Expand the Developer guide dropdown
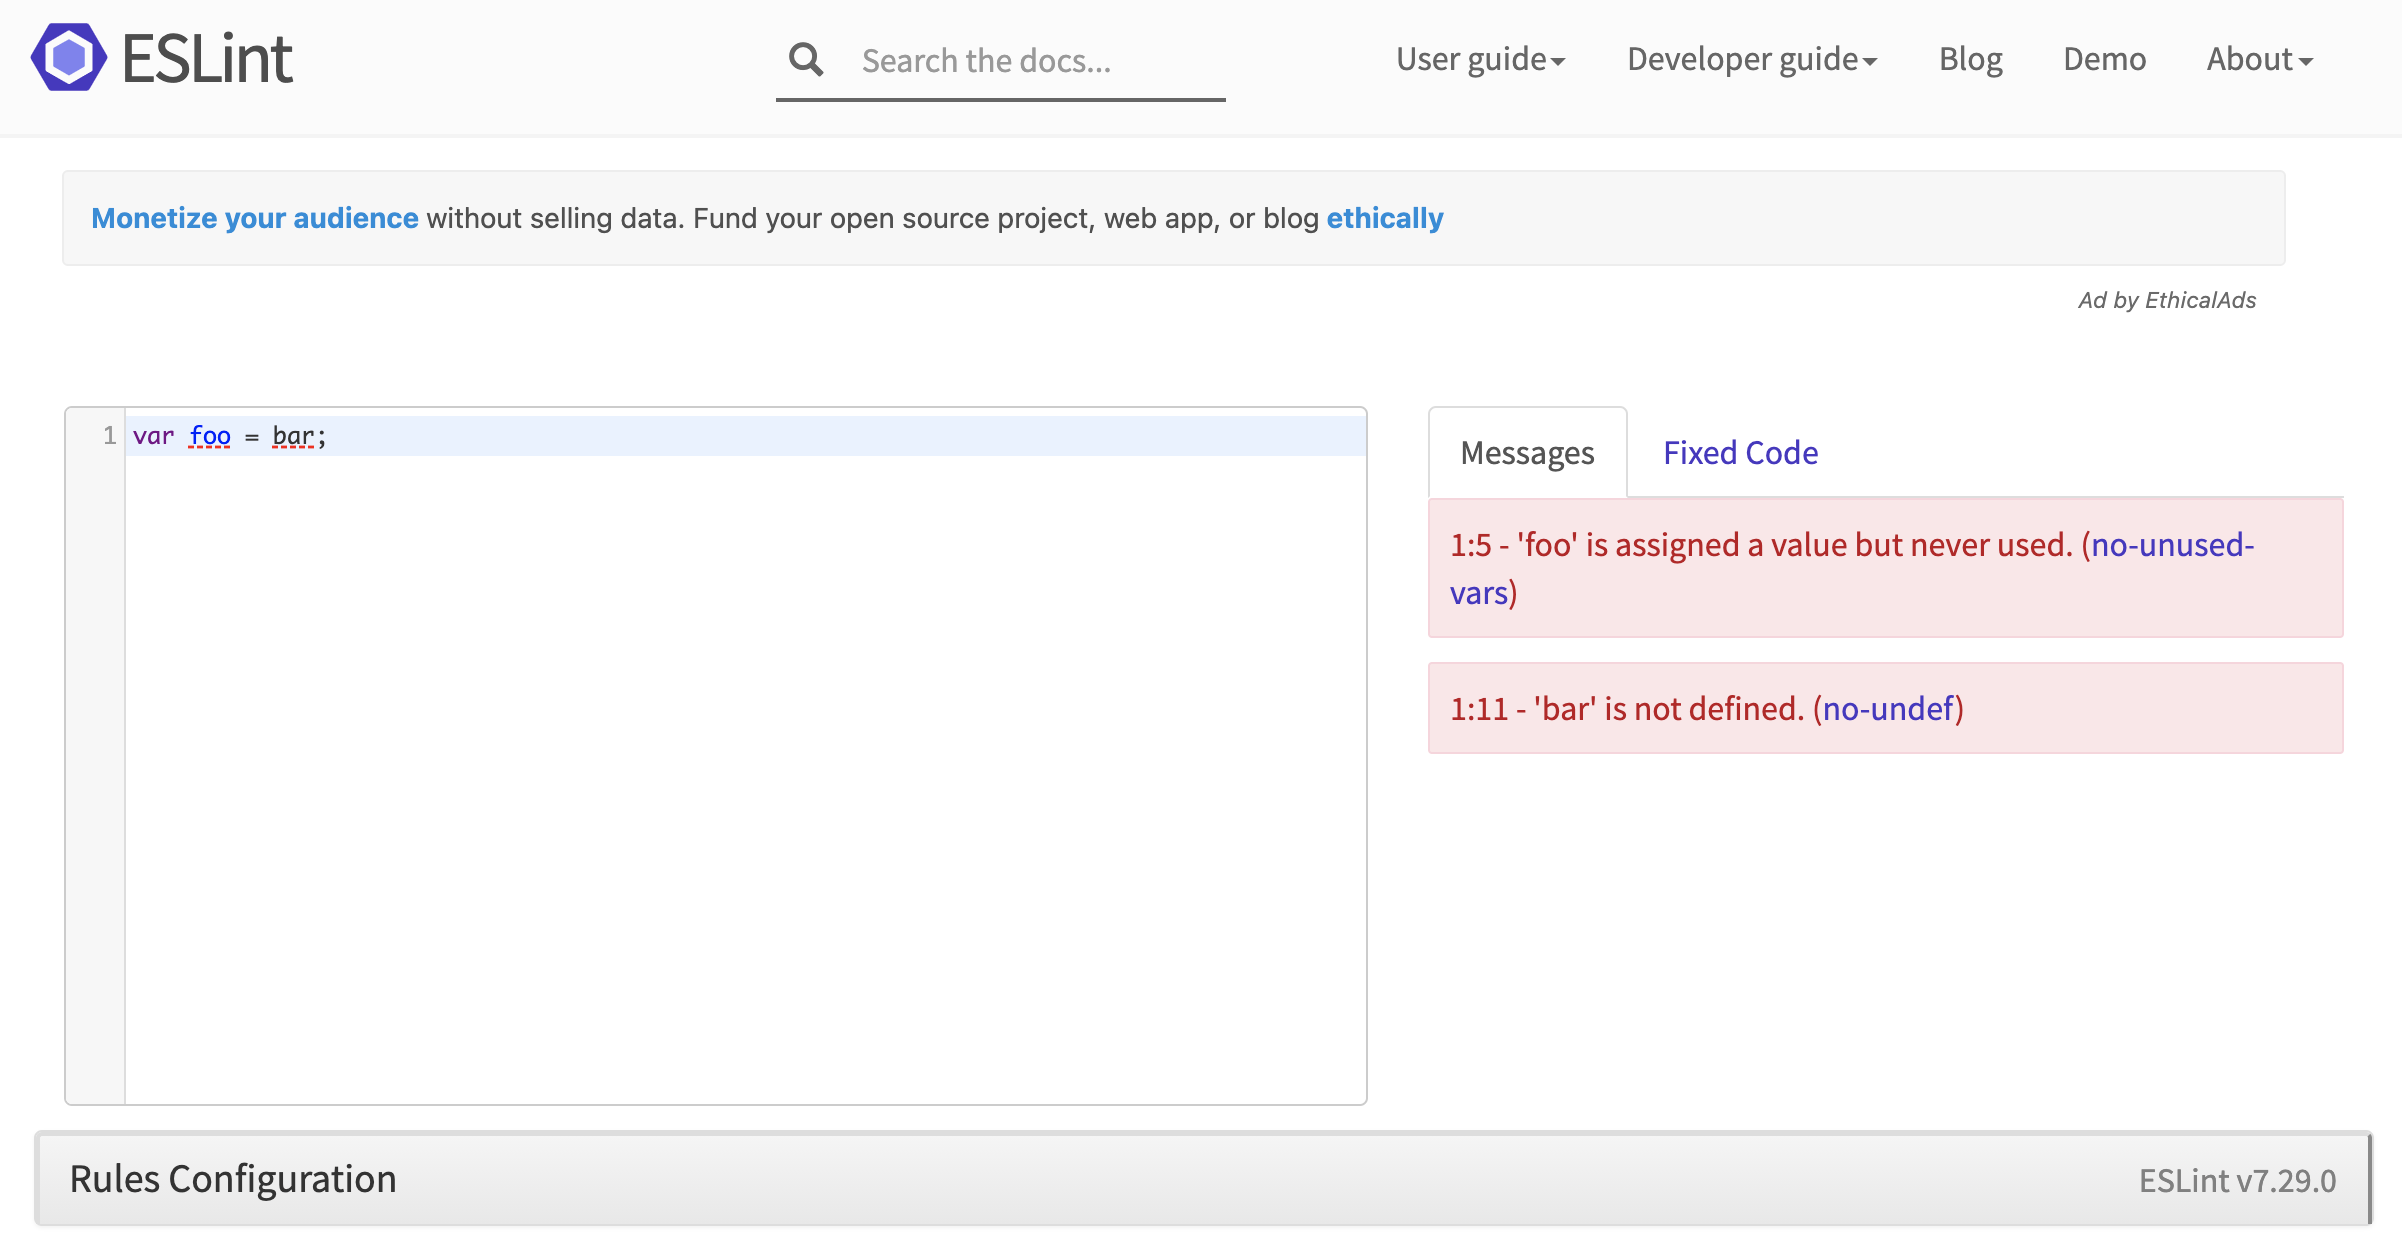Viewport: 2402px width, 1254px height. (1751, 60)
